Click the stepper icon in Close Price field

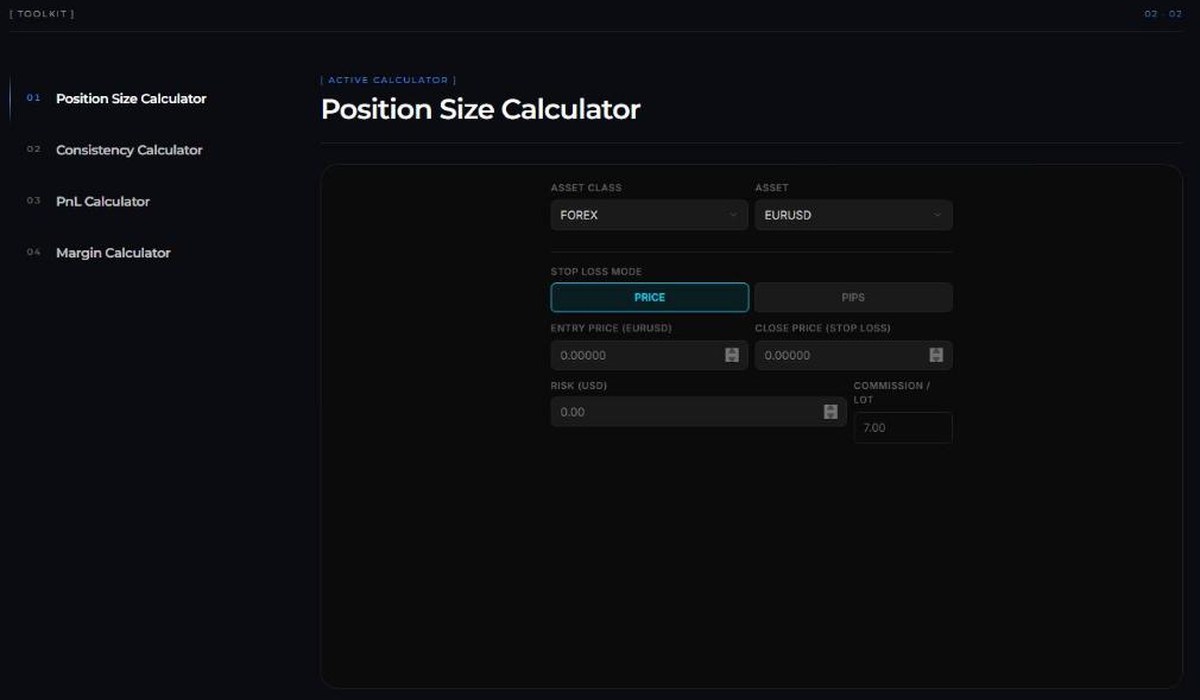click(x=936, y=355)
